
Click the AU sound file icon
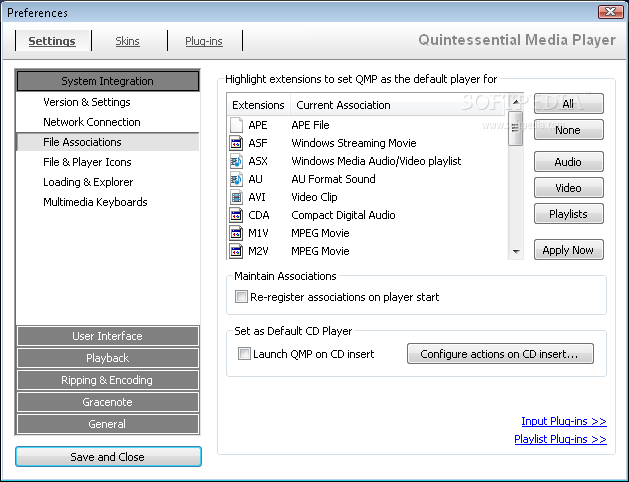click(236, 179)
